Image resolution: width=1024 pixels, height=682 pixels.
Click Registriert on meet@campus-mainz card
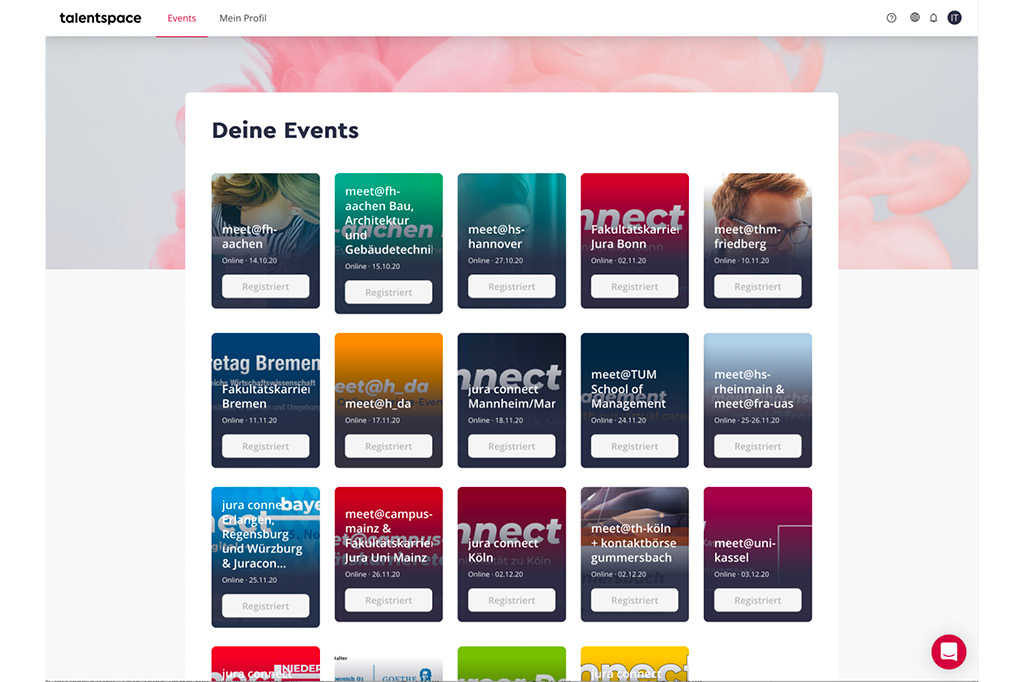pyautogui.click(x=389, y=600)
